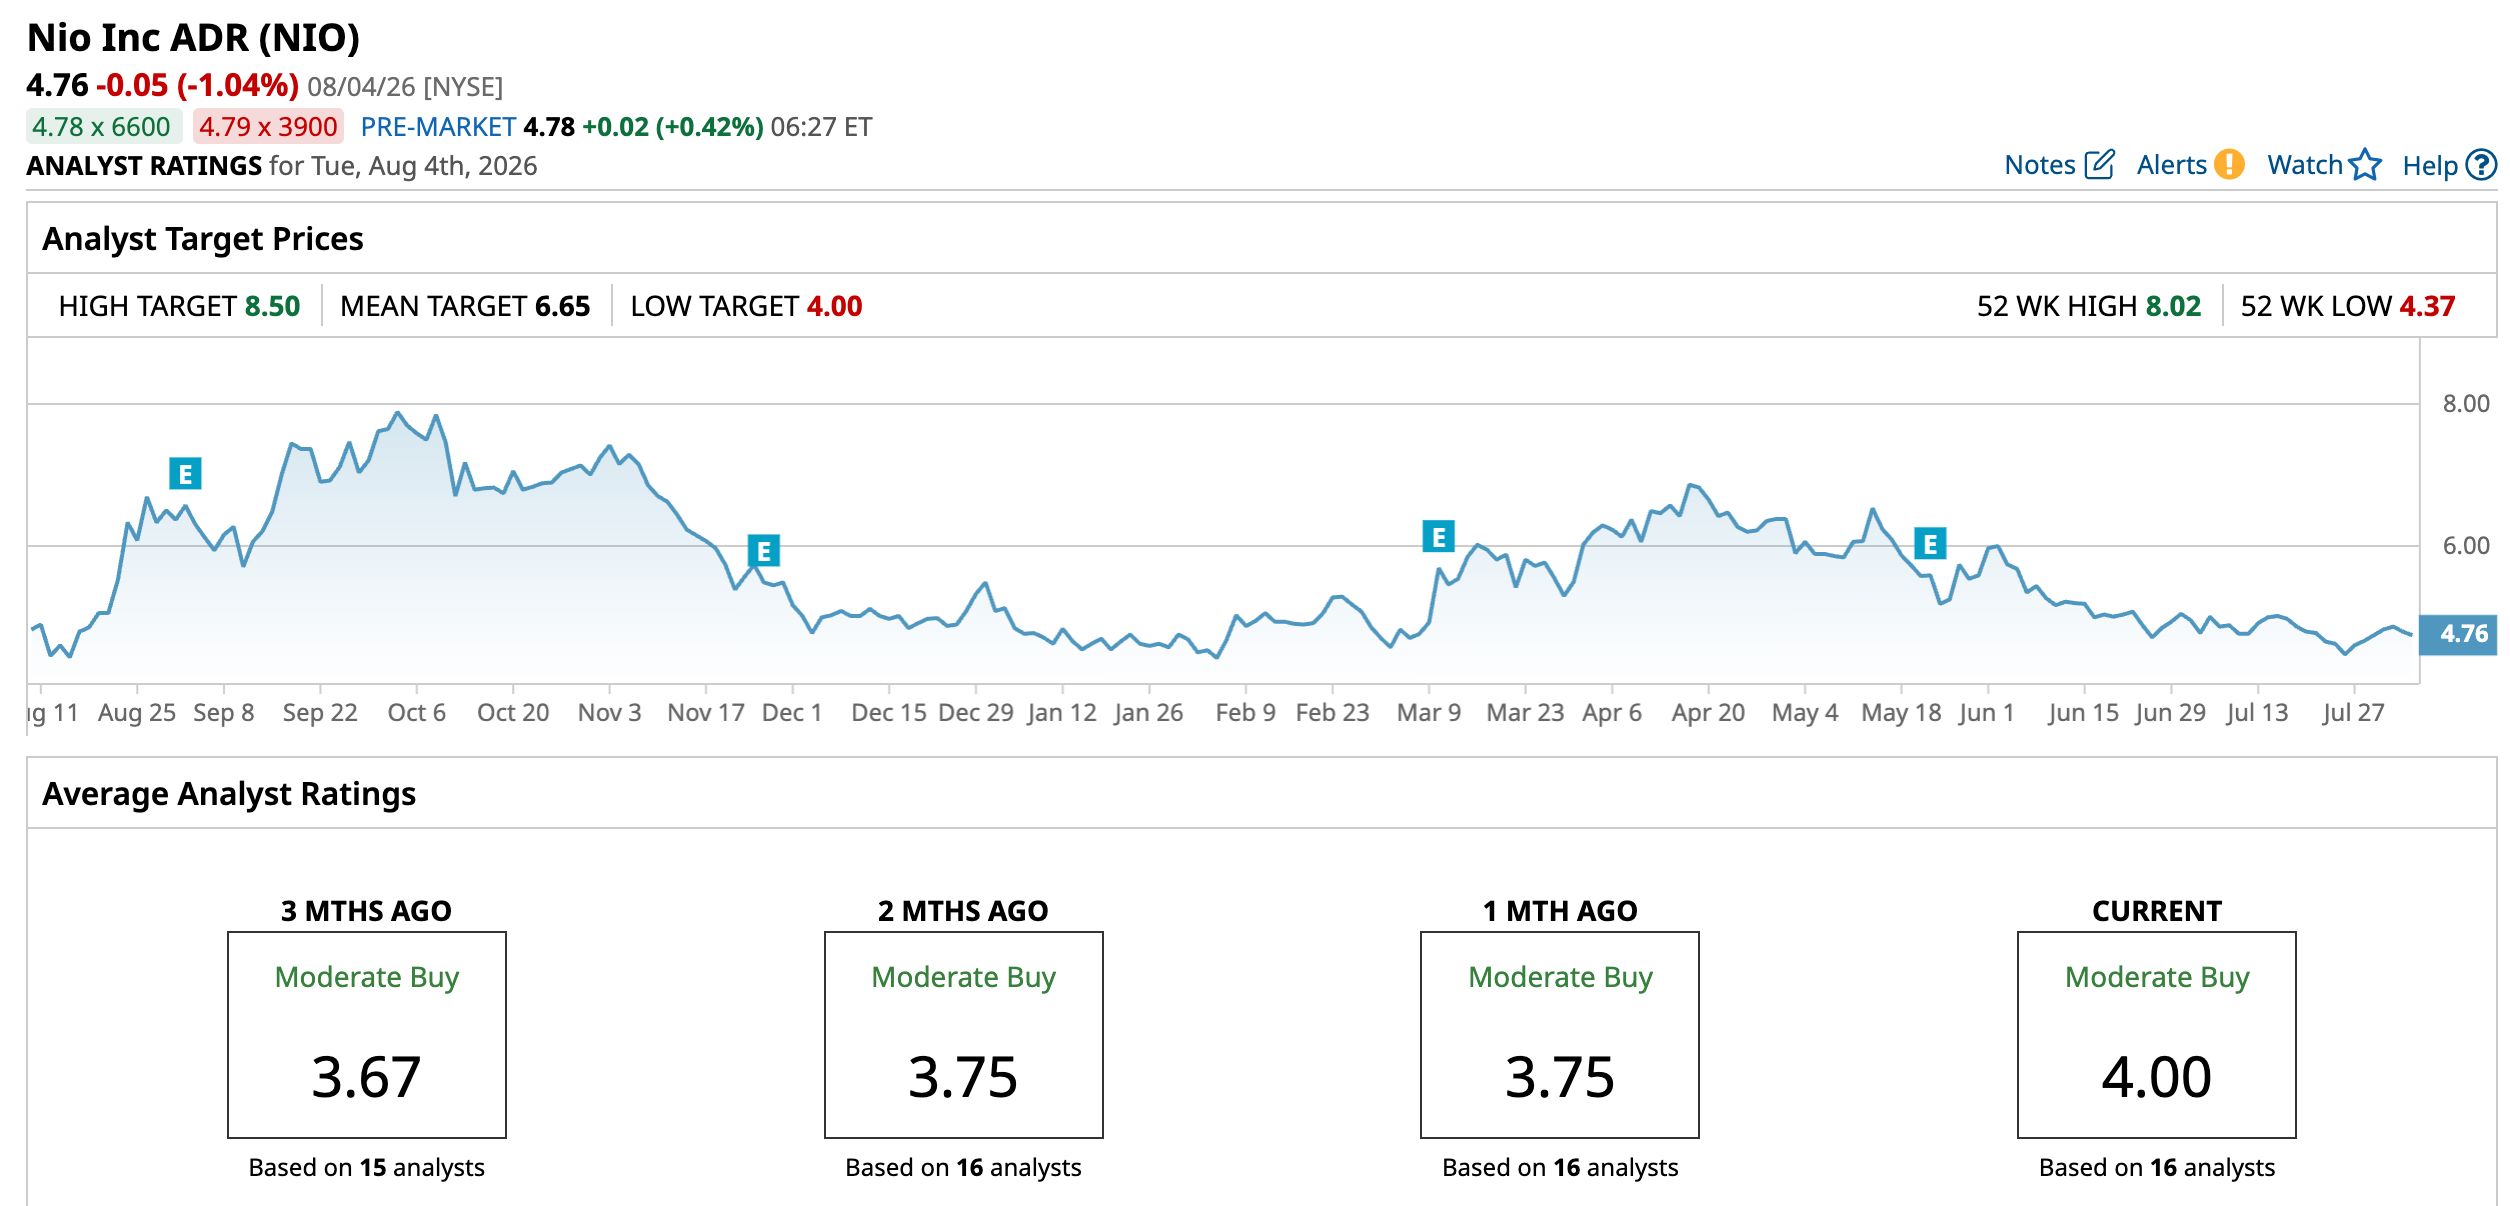Click the PRE-MARKET label

tap(438, 127)
